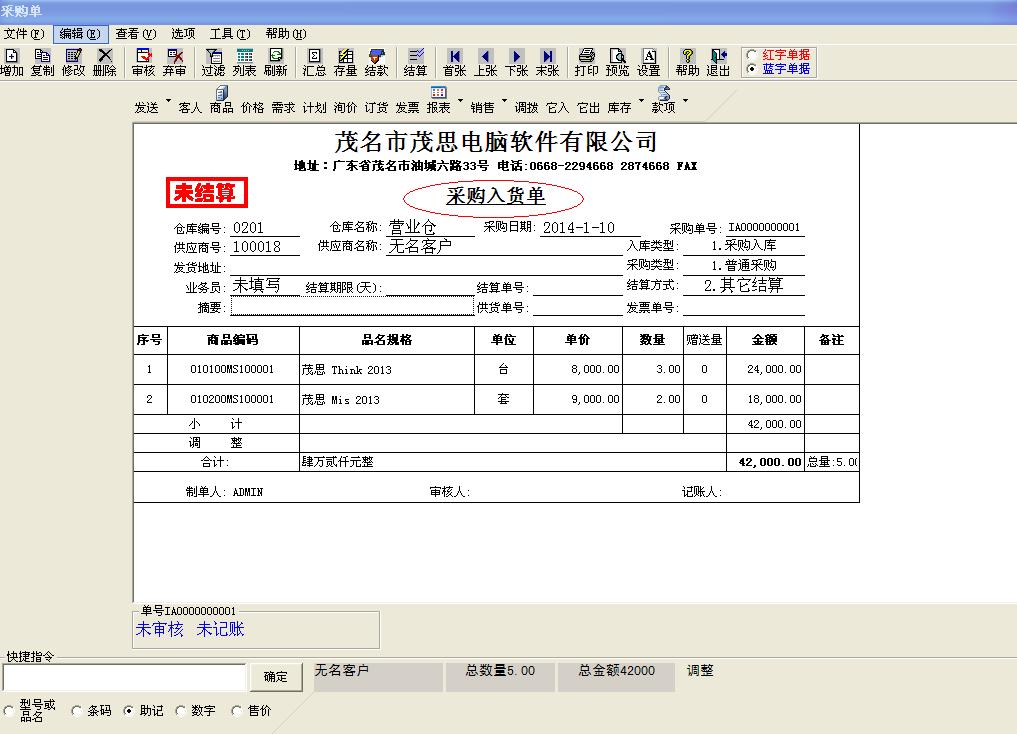Viewport: 1017px width, 734px height.
Task: Click the 需求 toolbar button
Action: (283, 107)
